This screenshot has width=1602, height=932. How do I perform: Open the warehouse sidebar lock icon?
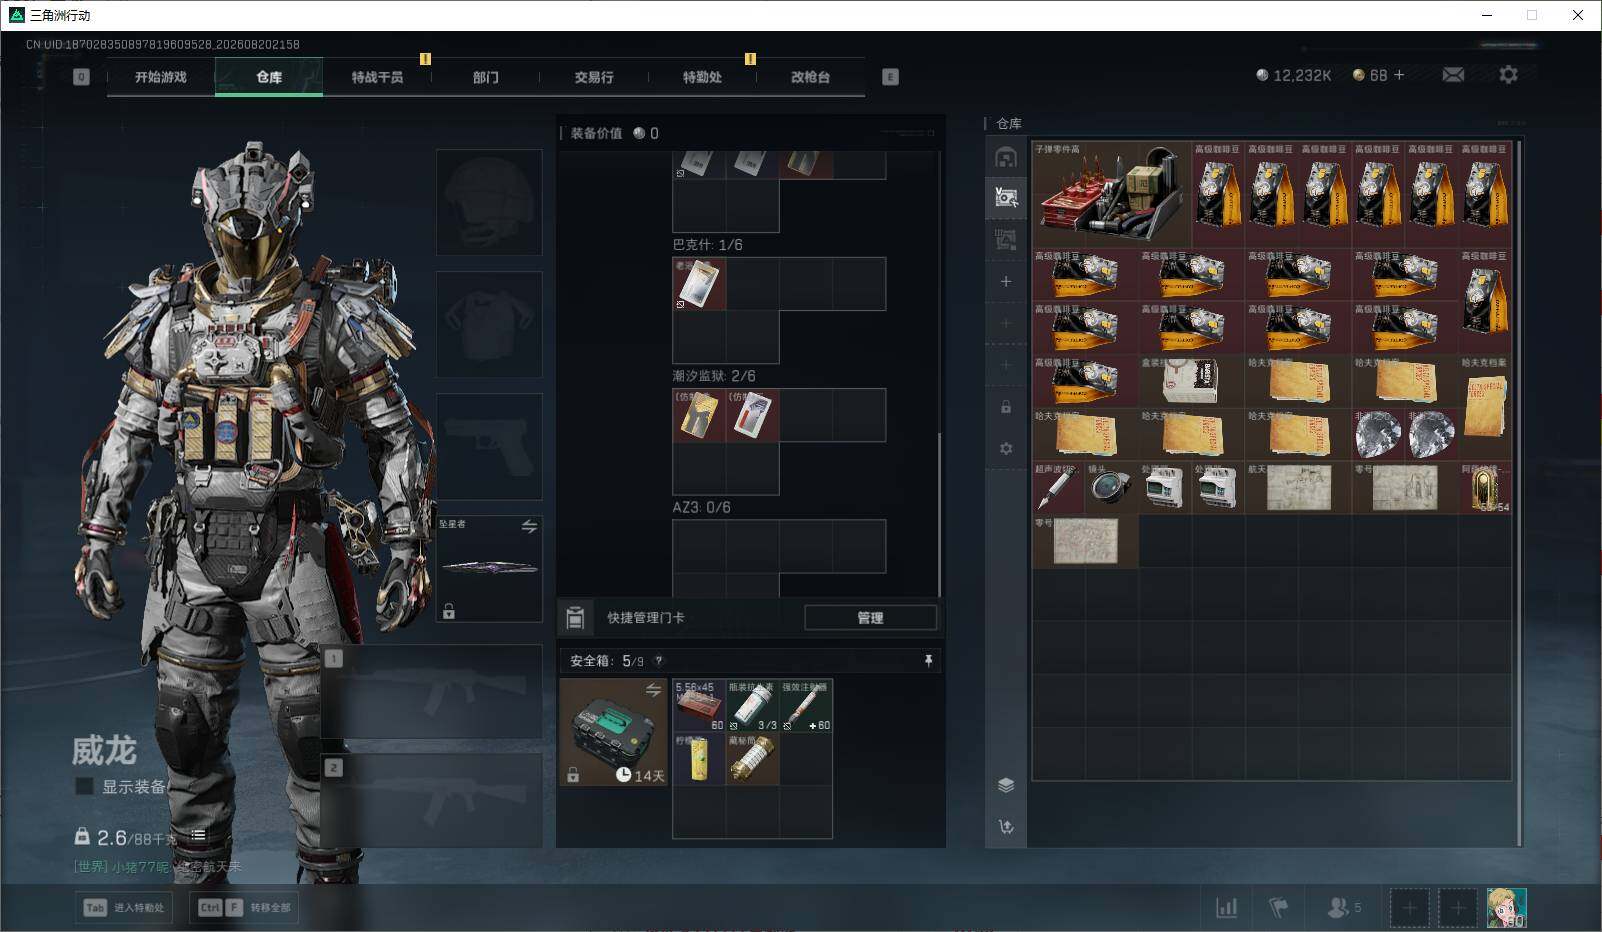click(1006, 407)
